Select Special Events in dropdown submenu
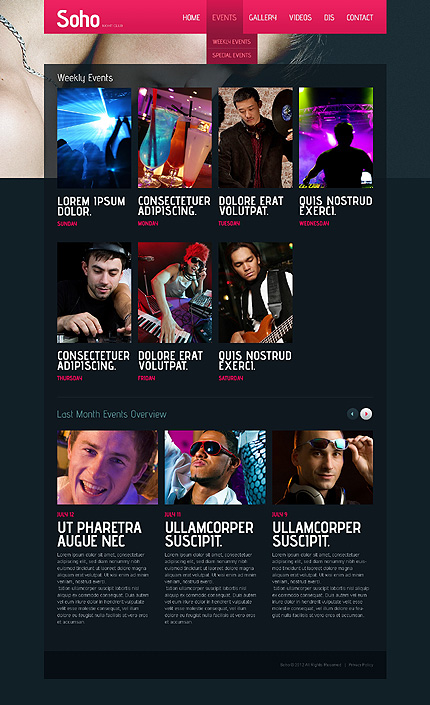This screenshot has width=430, height=705. [232, 55]
